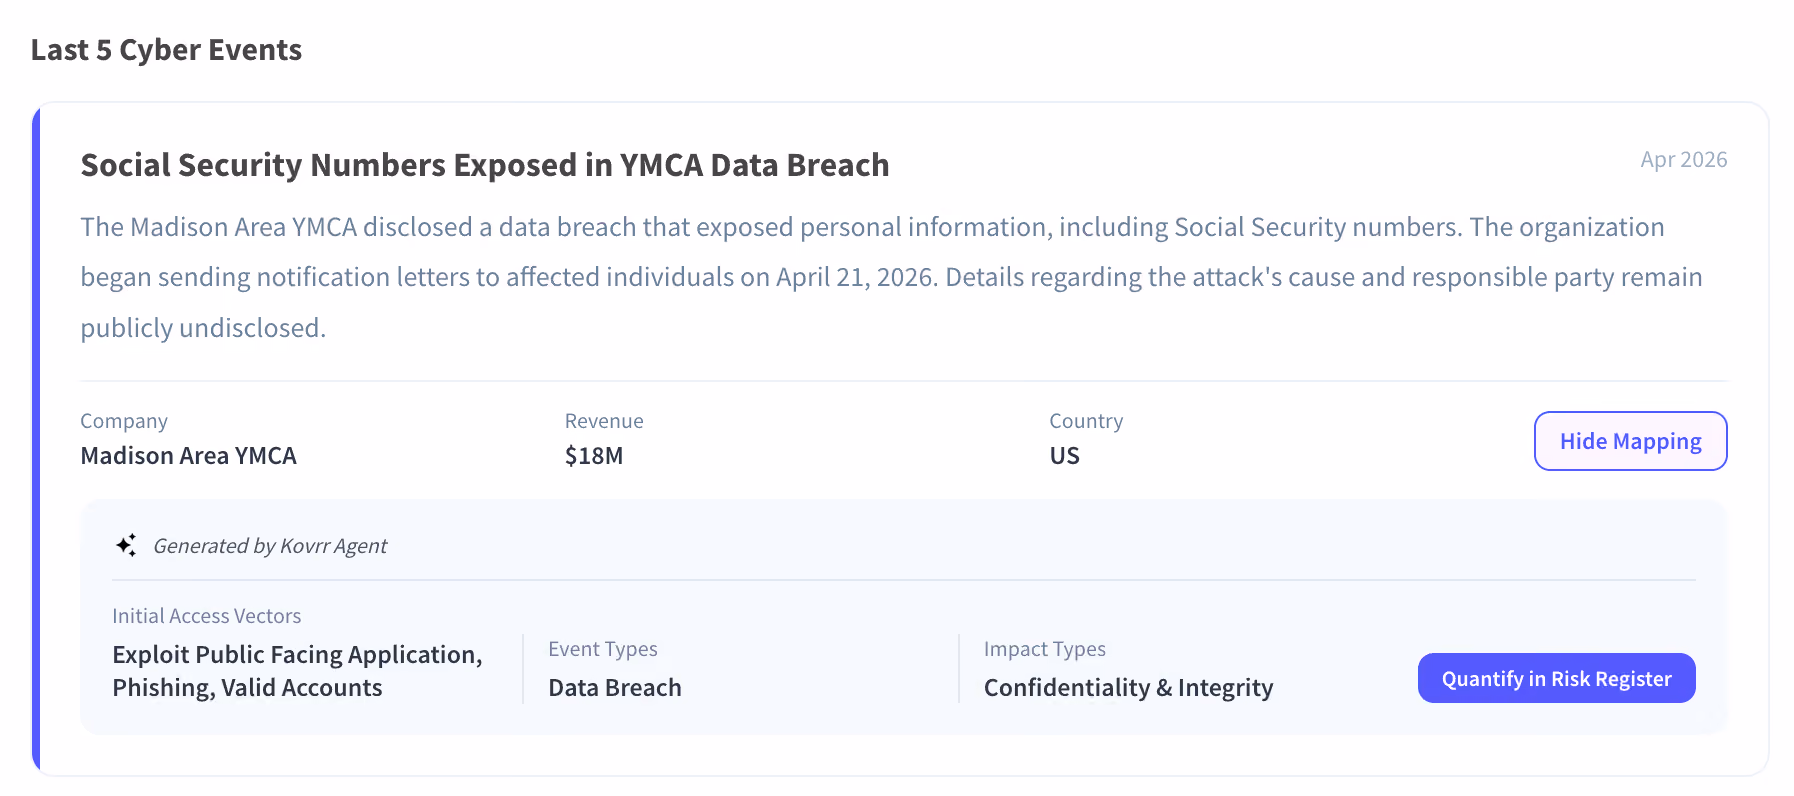Click Quantify in Risk Register button
1794x796 pixels.
1556,678
